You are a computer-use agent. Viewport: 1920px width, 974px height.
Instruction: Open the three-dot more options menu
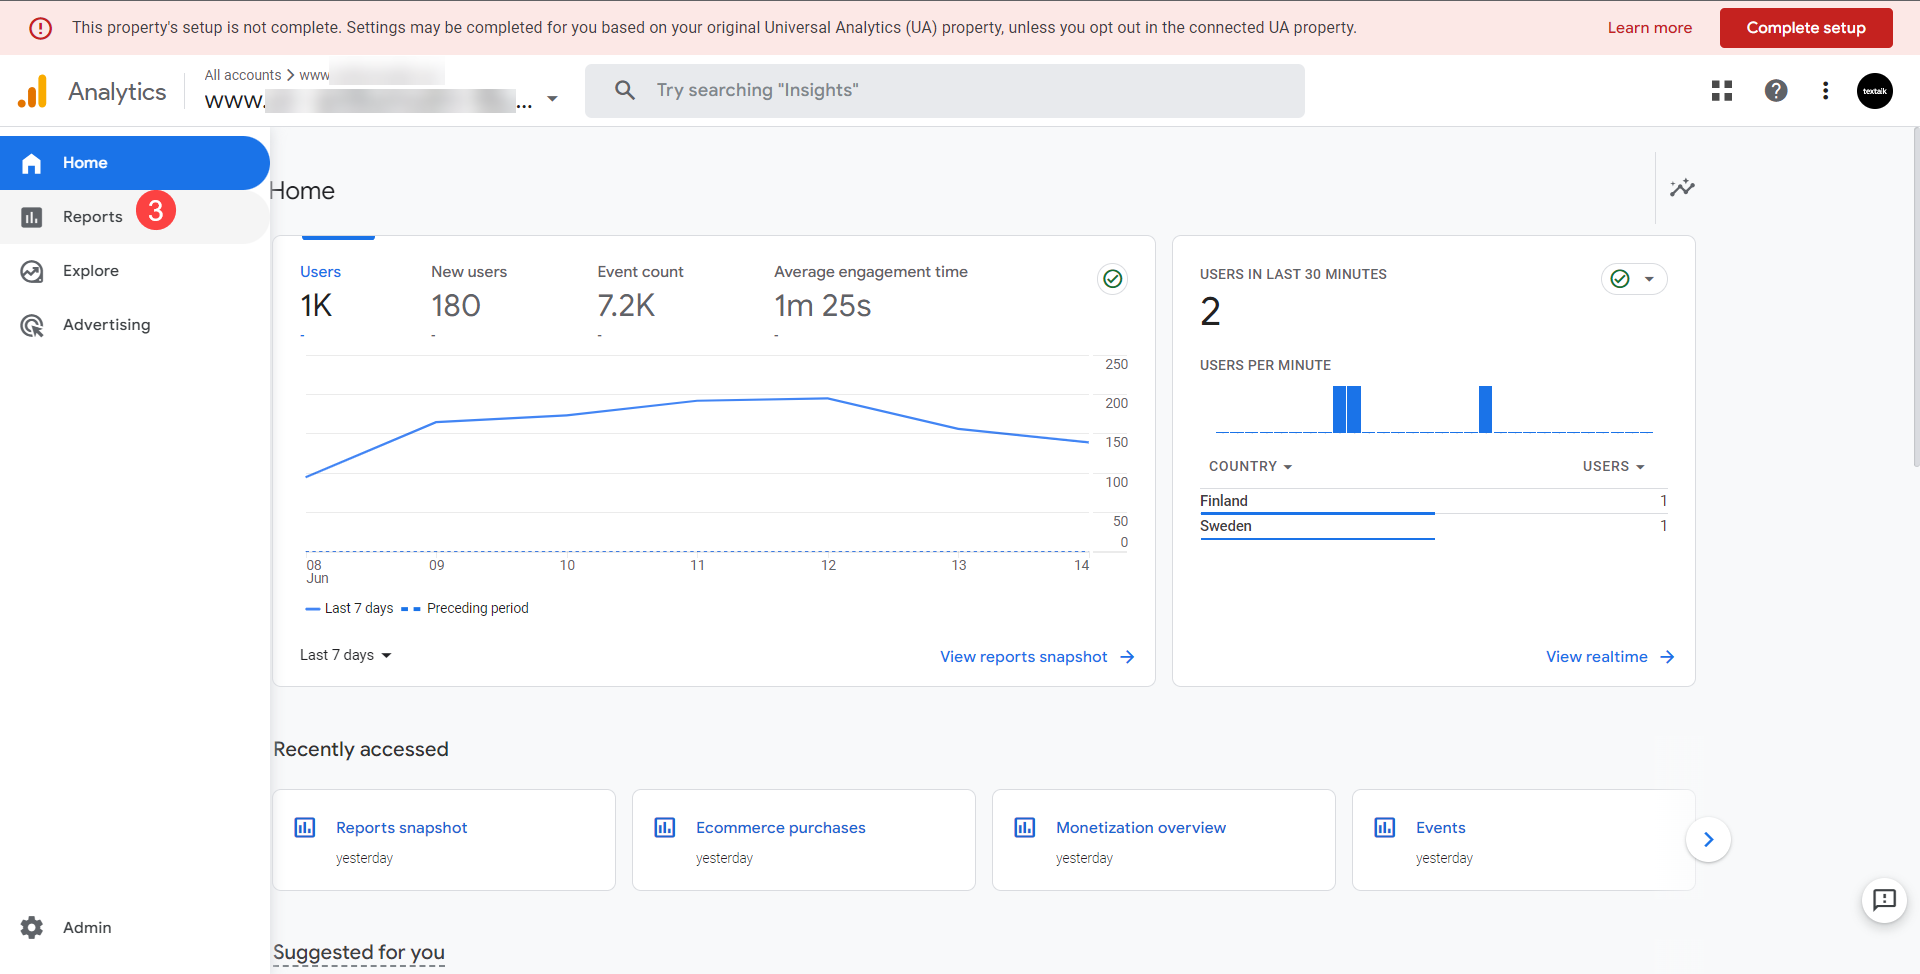pos(1825,91)
